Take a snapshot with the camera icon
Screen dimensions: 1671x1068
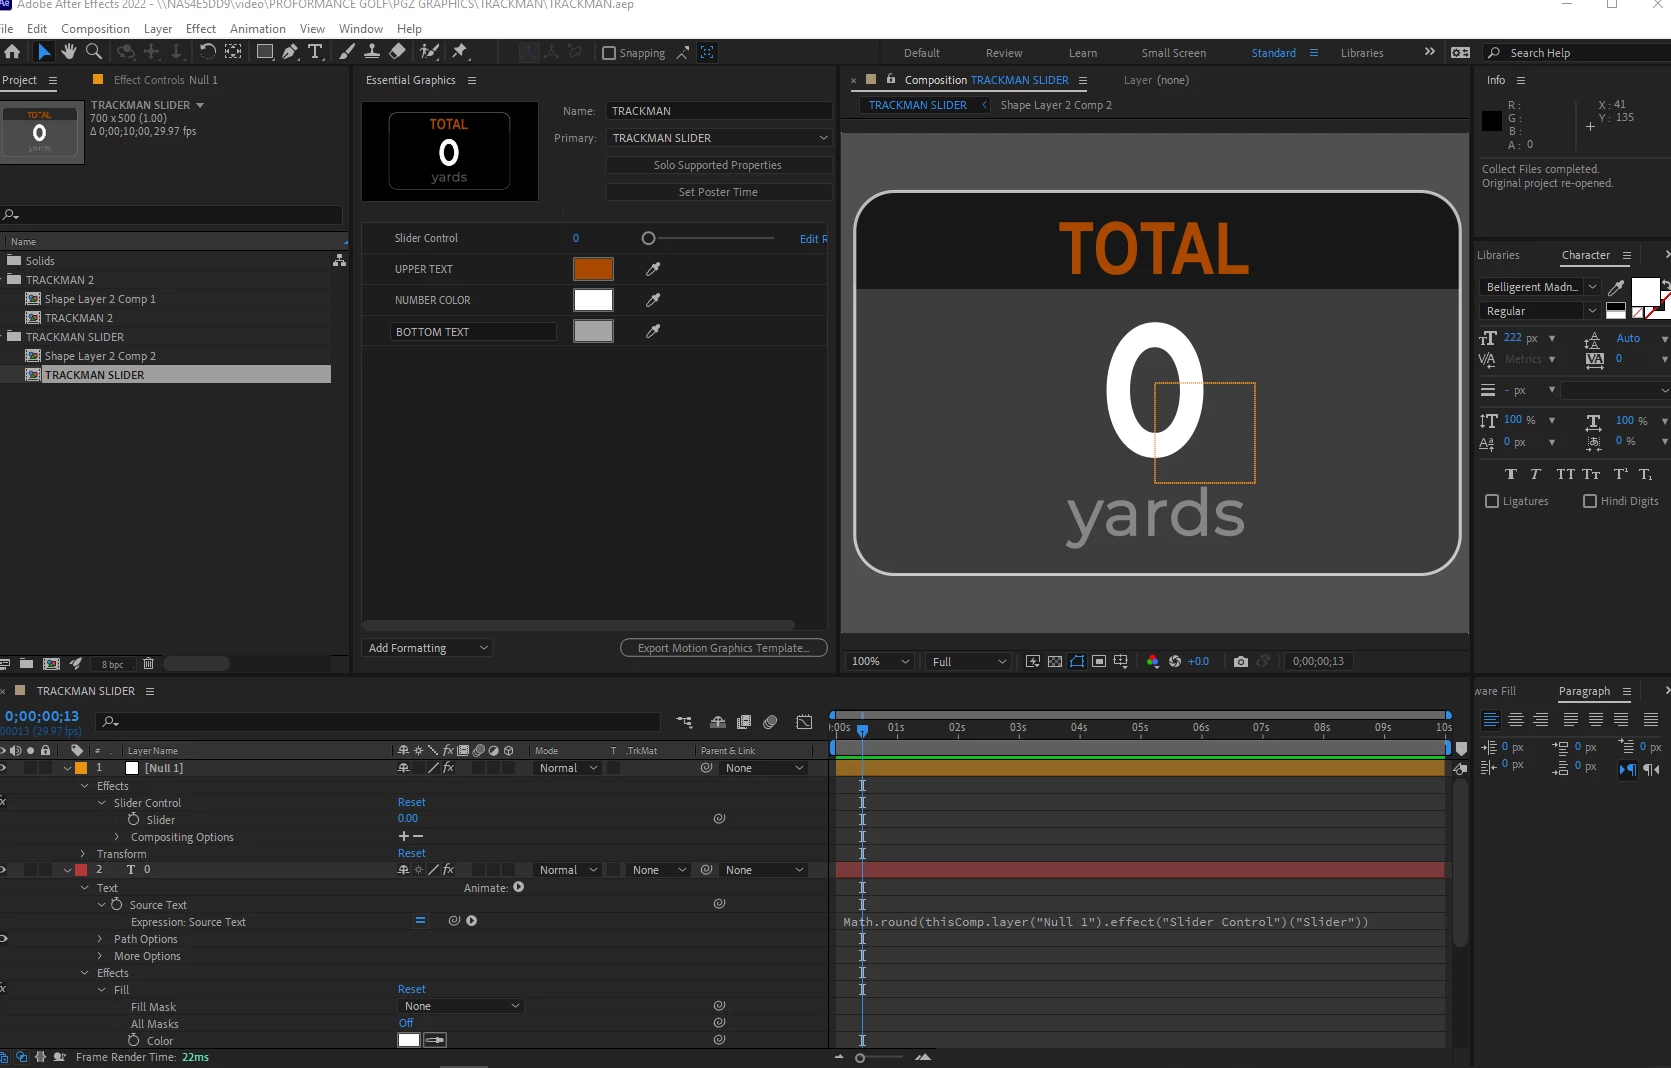pos(1241,661)
